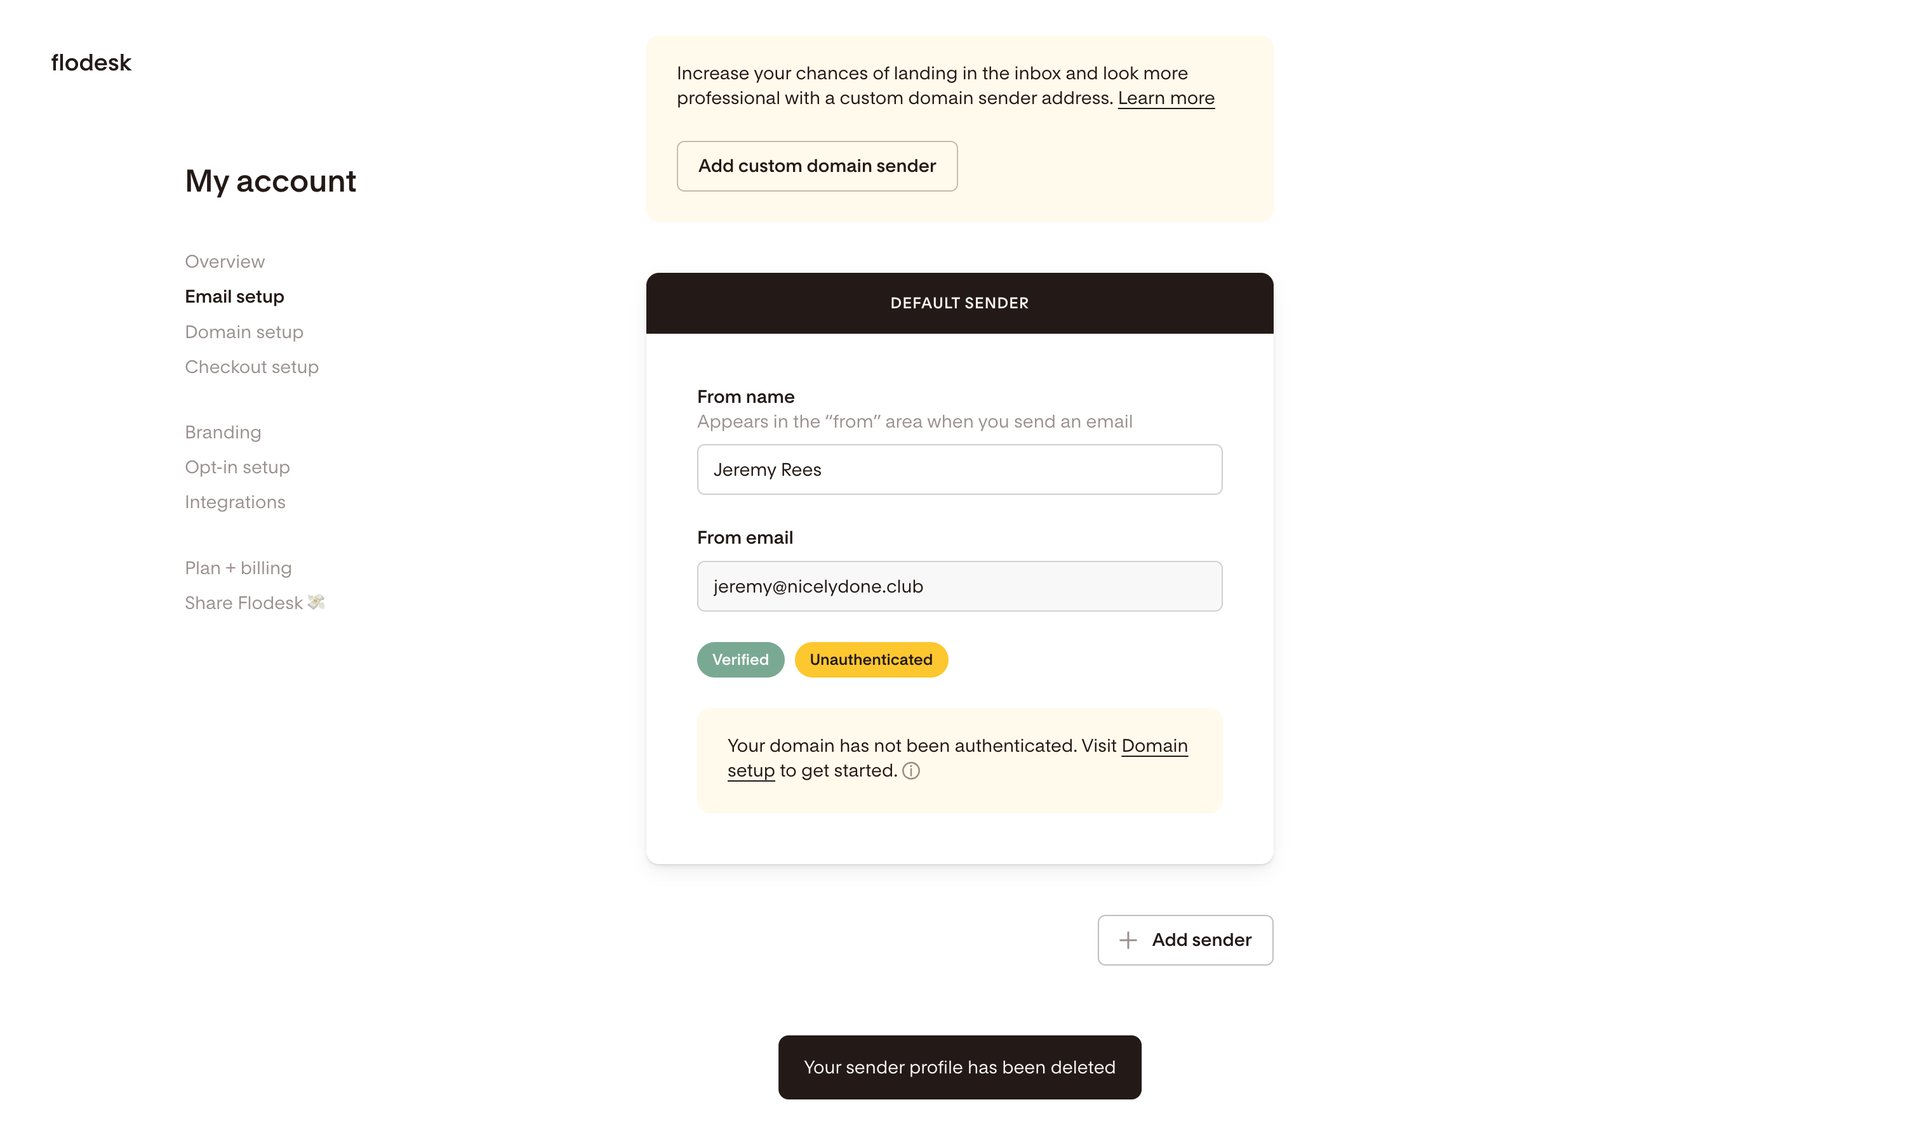This screenshot has width=1920, height=1128.
Task: Dismiss the sender profile deleted toast
Action: [959, 1067]
